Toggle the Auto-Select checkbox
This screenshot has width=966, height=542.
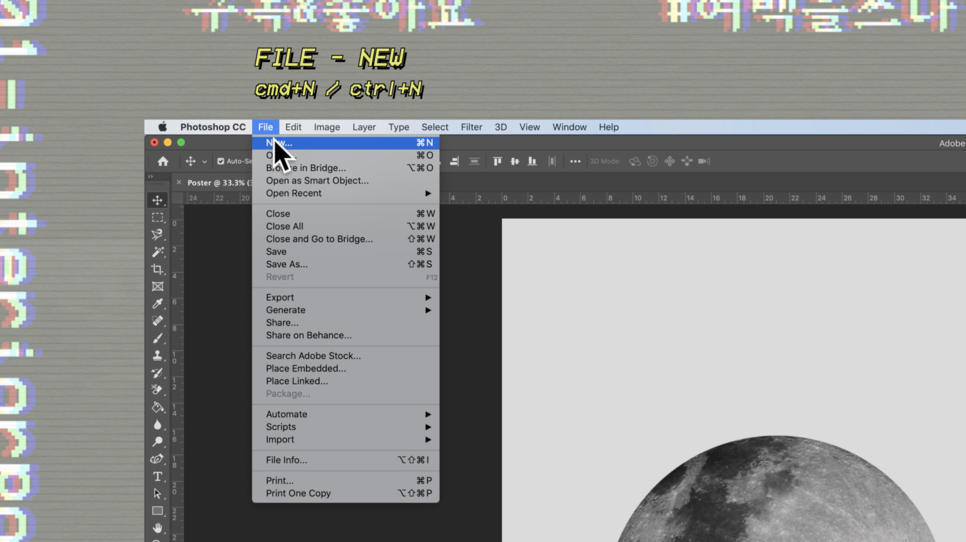(x=221, y=161)
